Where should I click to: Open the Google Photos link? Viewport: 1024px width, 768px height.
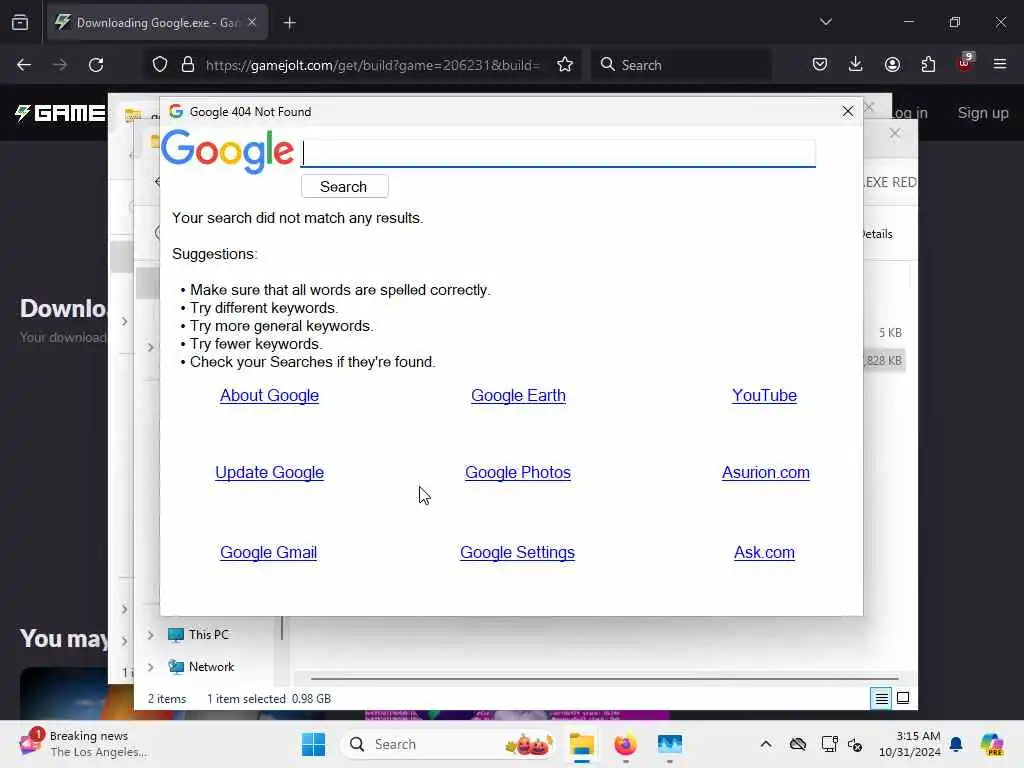[518, 473]
